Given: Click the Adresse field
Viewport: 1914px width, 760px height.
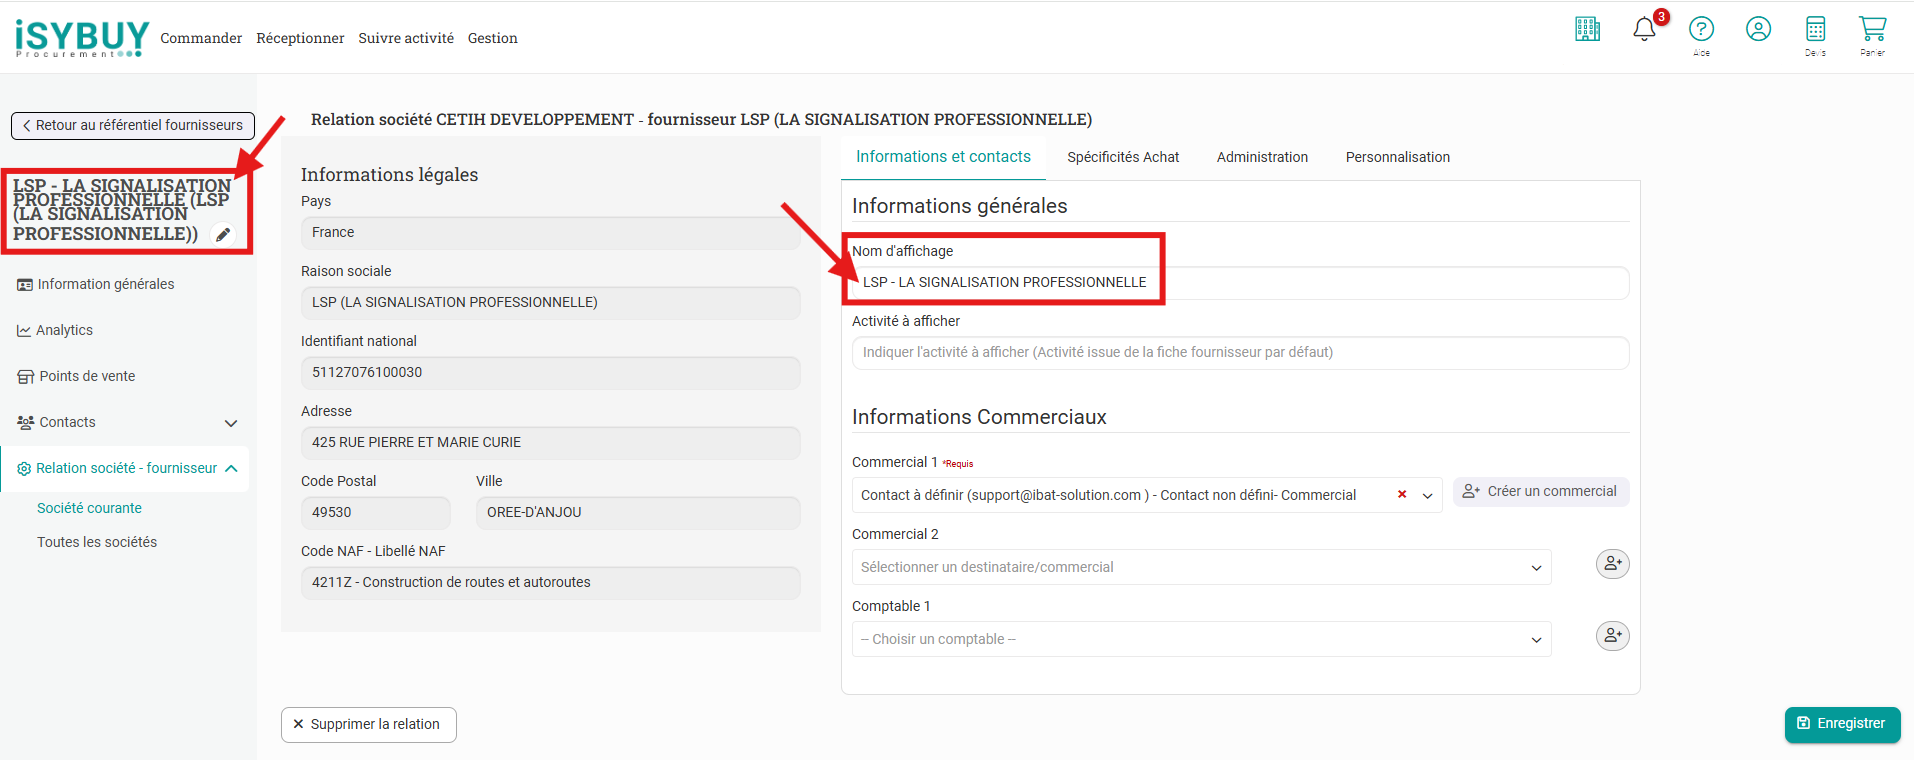Looking at the screenshot, I should tap(550, 443).
